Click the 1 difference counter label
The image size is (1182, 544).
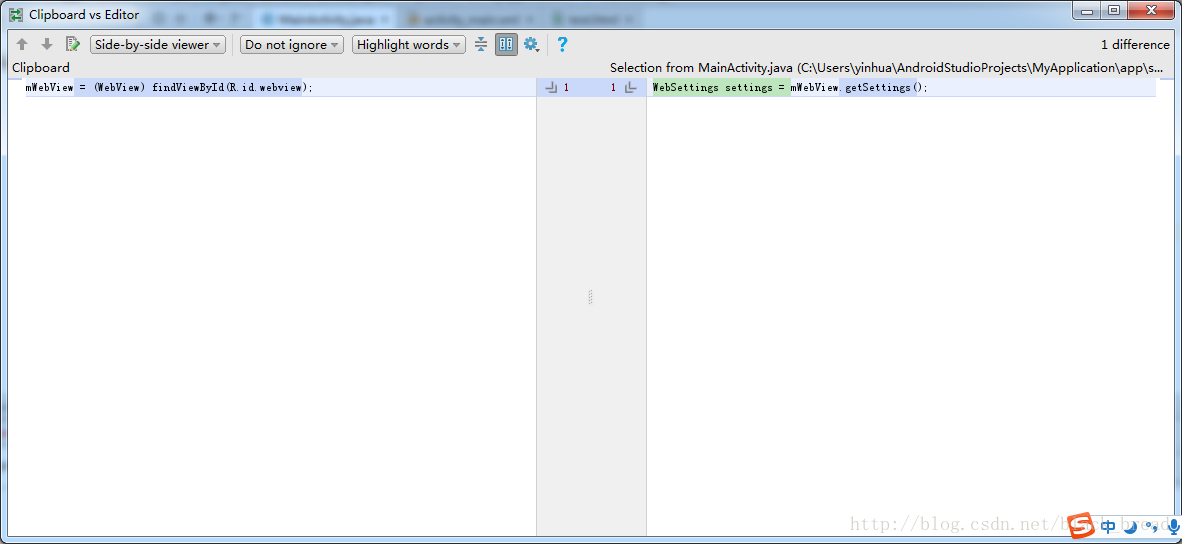pos(1135,44)
